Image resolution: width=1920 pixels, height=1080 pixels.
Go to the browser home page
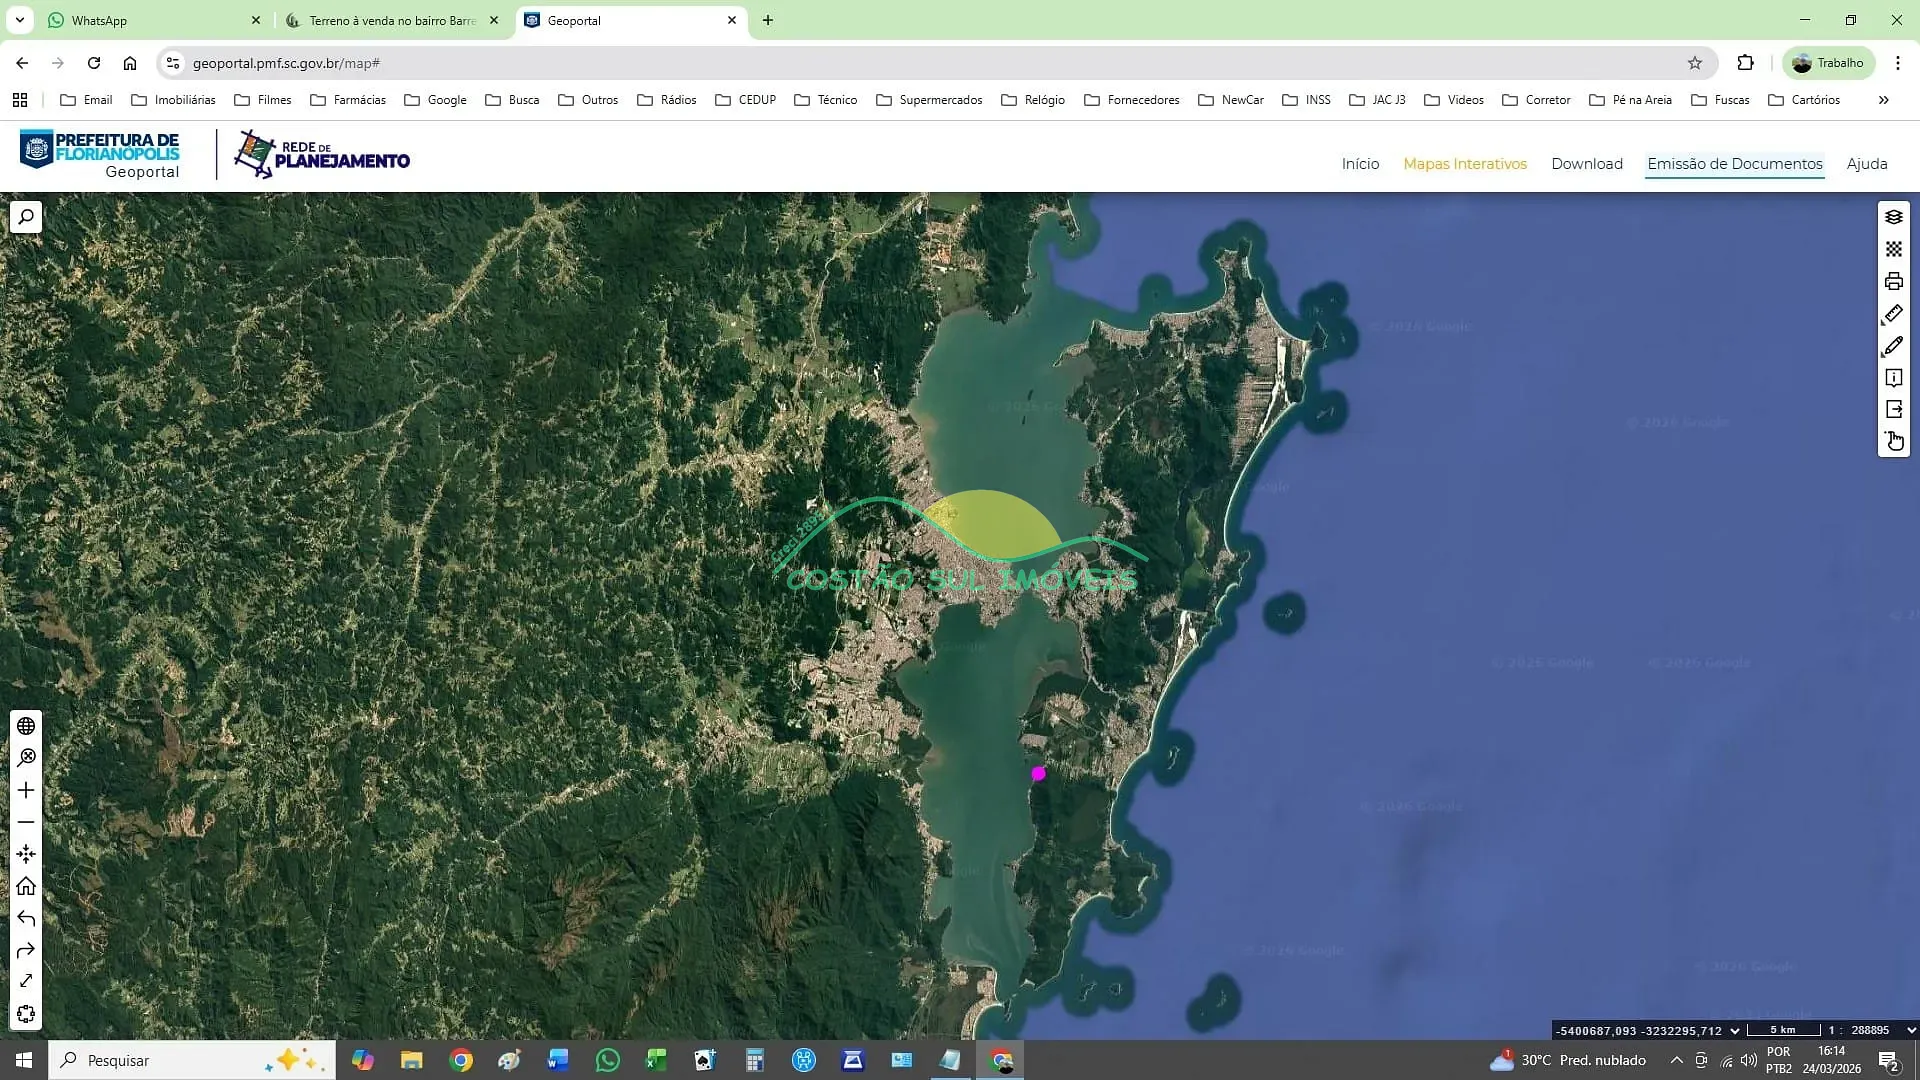(130, 63)
